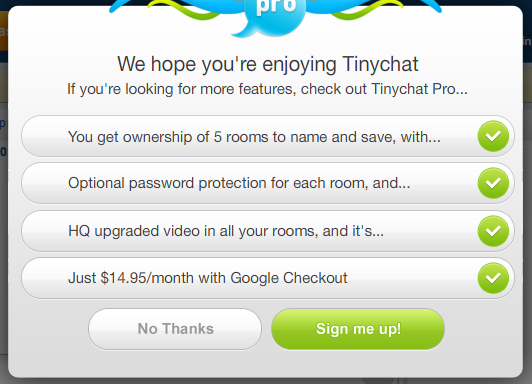Click the Optional password protection text label

coord(239,184)
